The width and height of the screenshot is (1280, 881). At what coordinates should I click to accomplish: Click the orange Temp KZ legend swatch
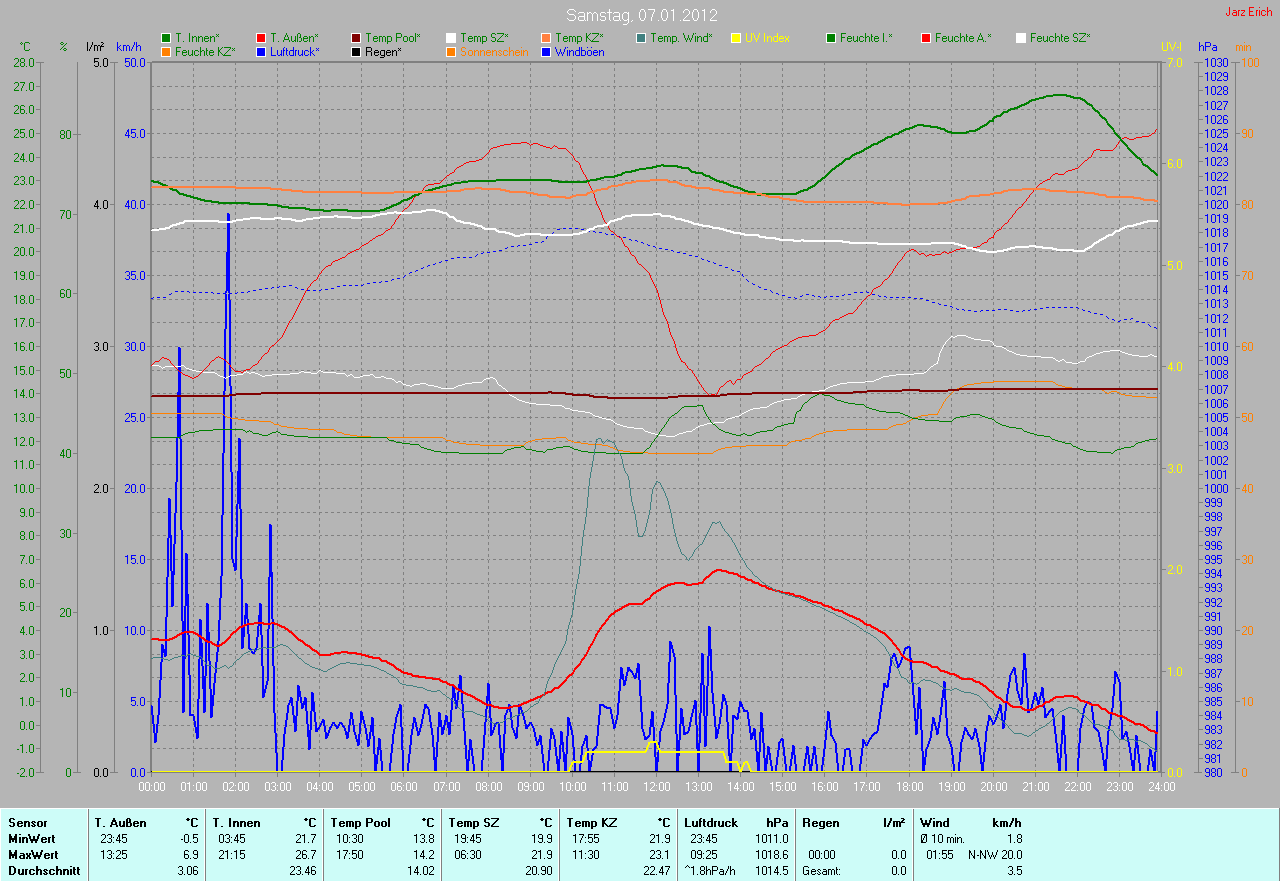[546, 38]
